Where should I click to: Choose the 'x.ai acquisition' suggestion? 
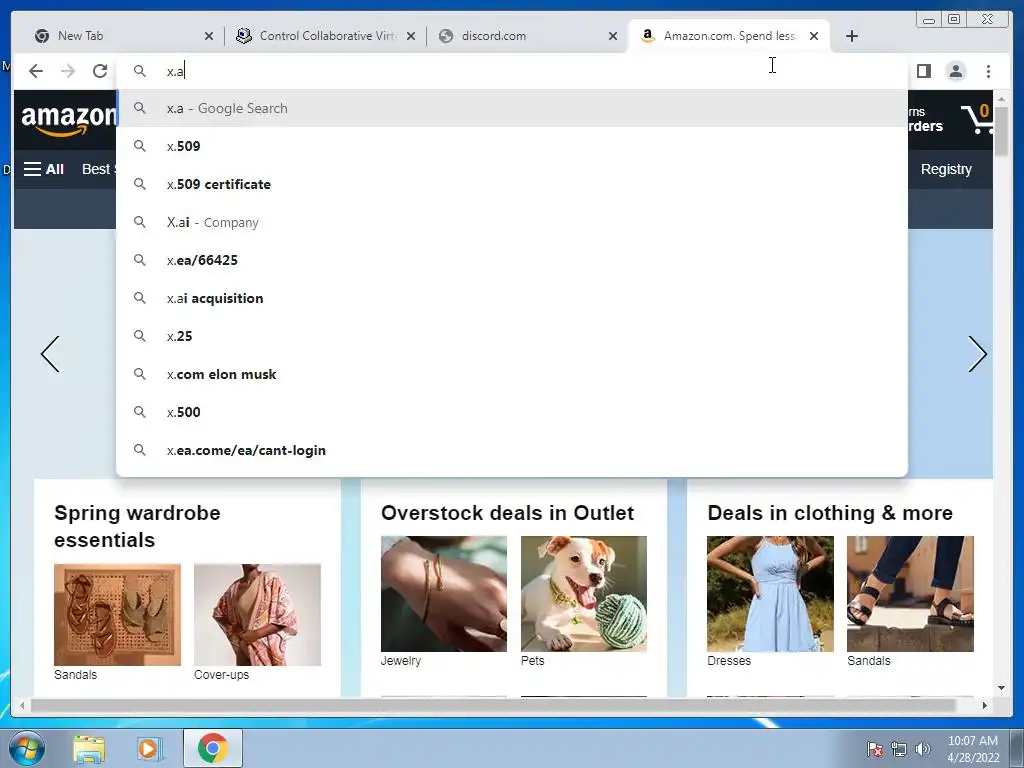pos(512,298)
